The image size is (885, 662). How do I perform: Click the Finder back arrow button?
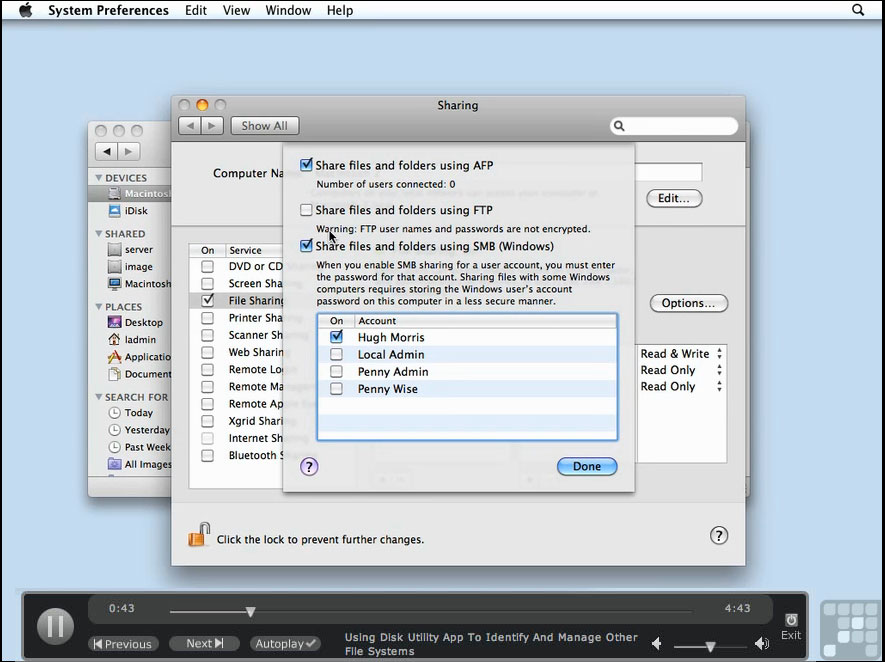(x=106, y=151)
